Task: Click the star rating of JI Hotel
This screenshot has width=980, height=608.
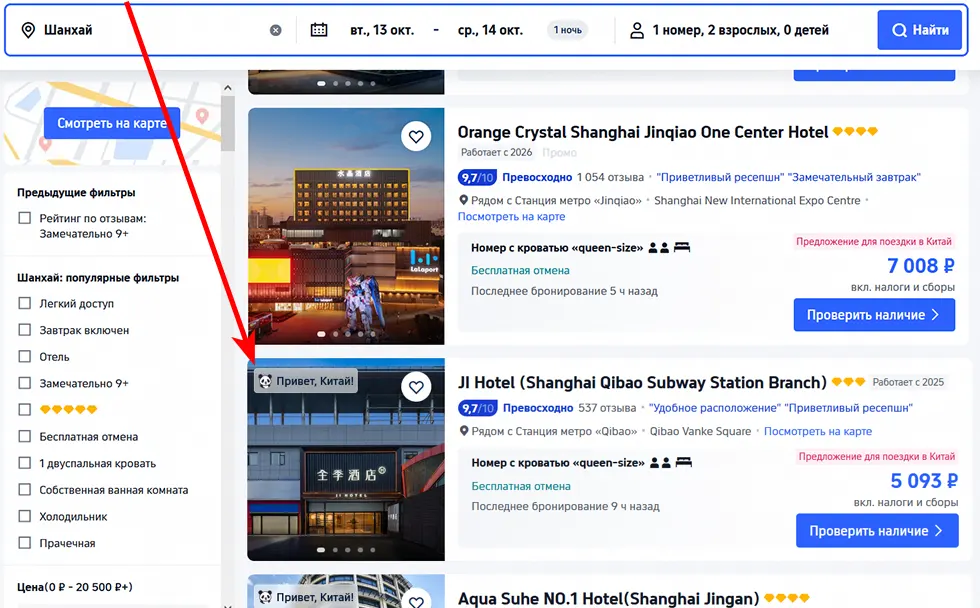Action: pos(849,382)
